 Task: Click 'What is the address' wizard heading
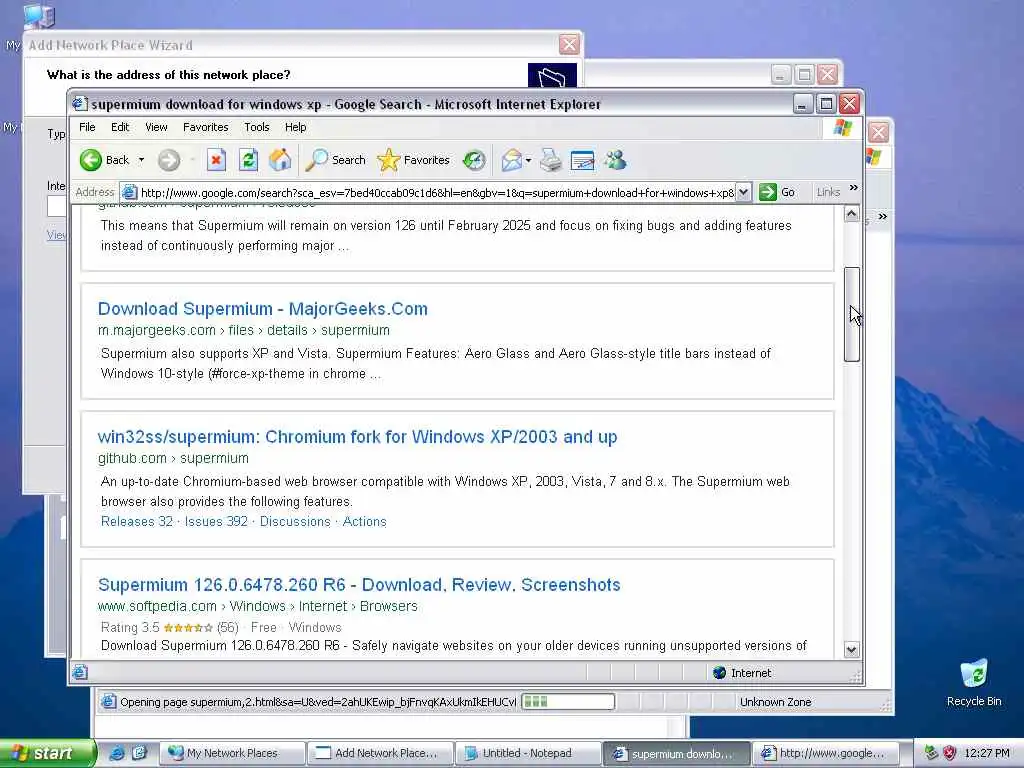point(168,75)
